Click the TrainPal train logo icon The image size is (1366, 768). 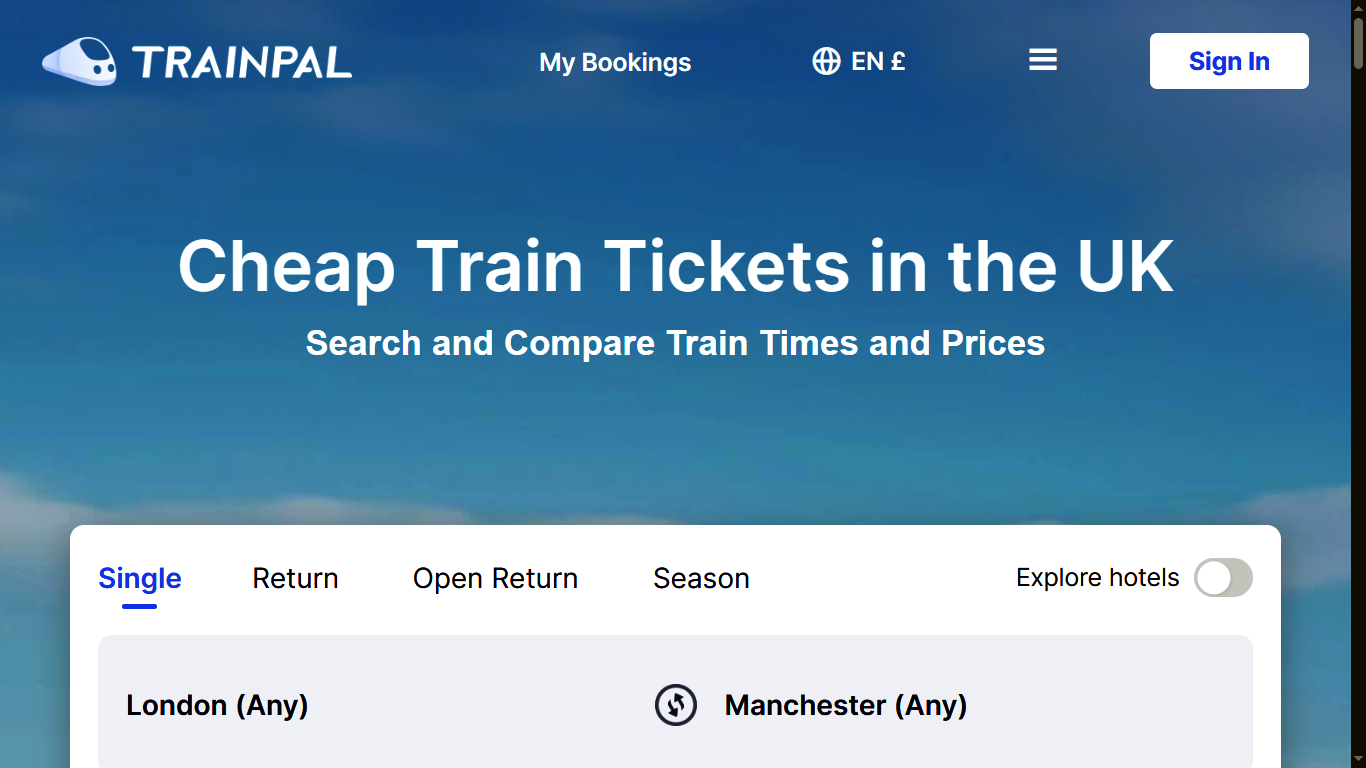79,61
